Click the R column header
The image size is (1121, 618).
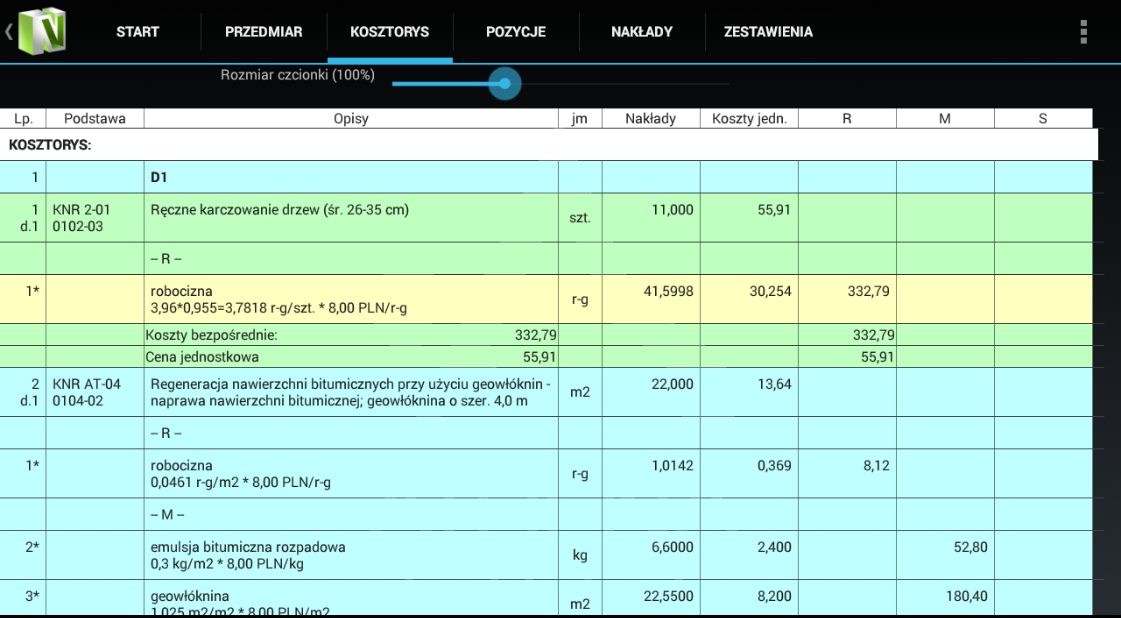pos(847,119)
